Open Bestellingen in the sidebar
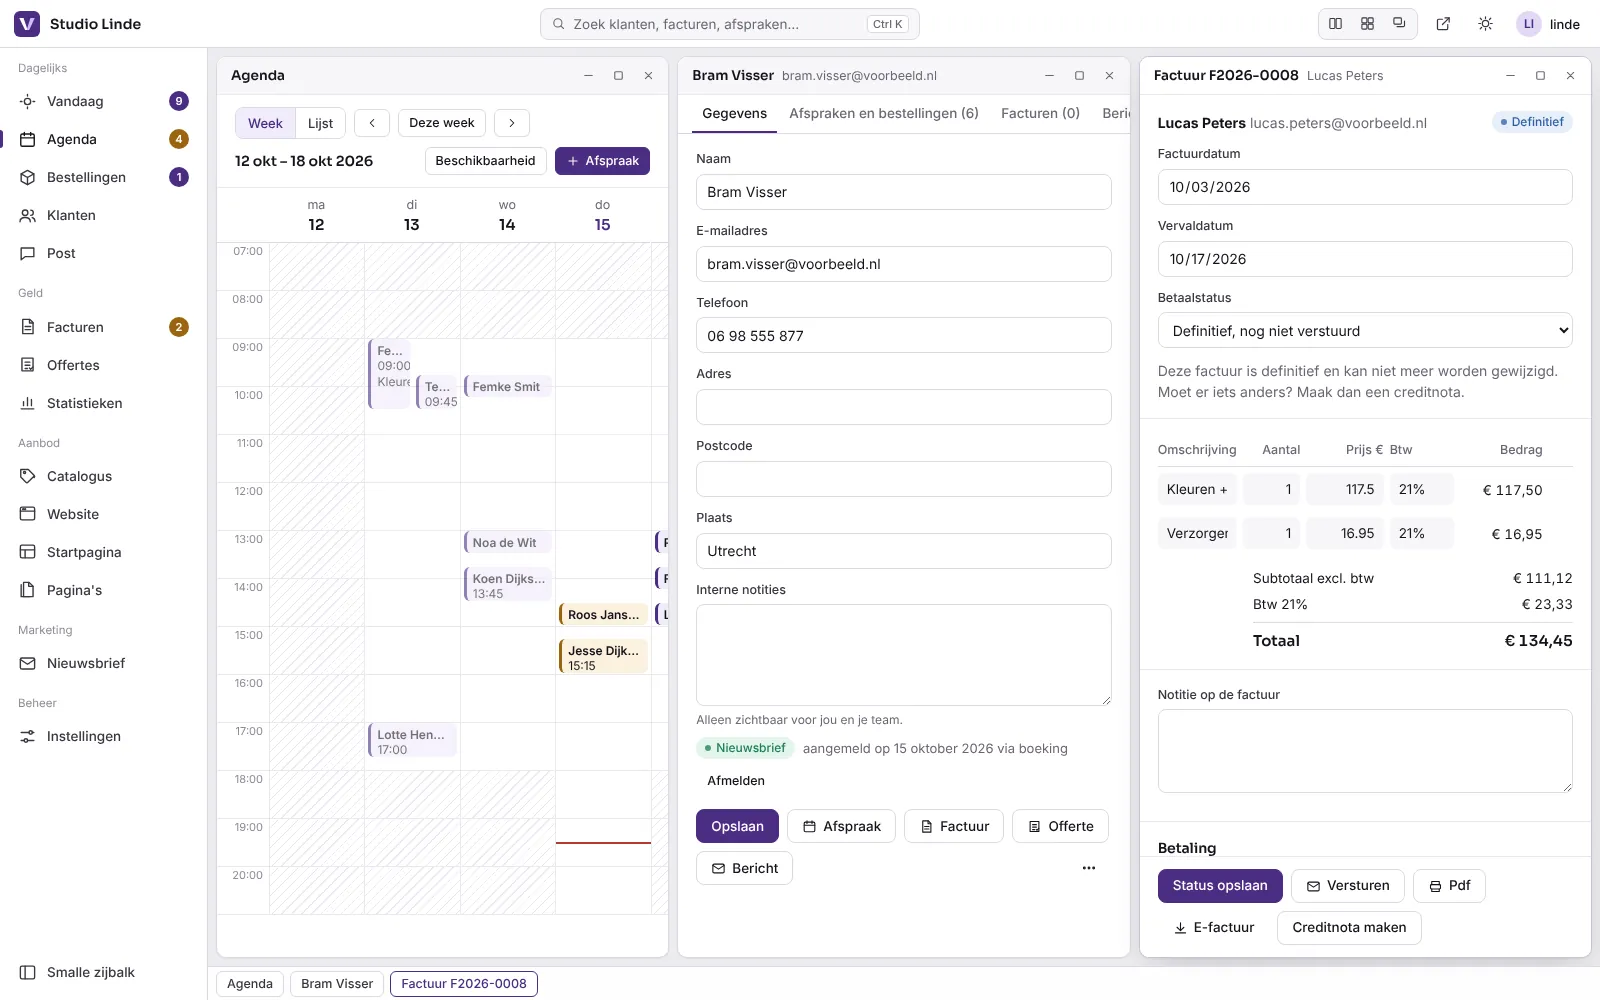 click(103, 177)
